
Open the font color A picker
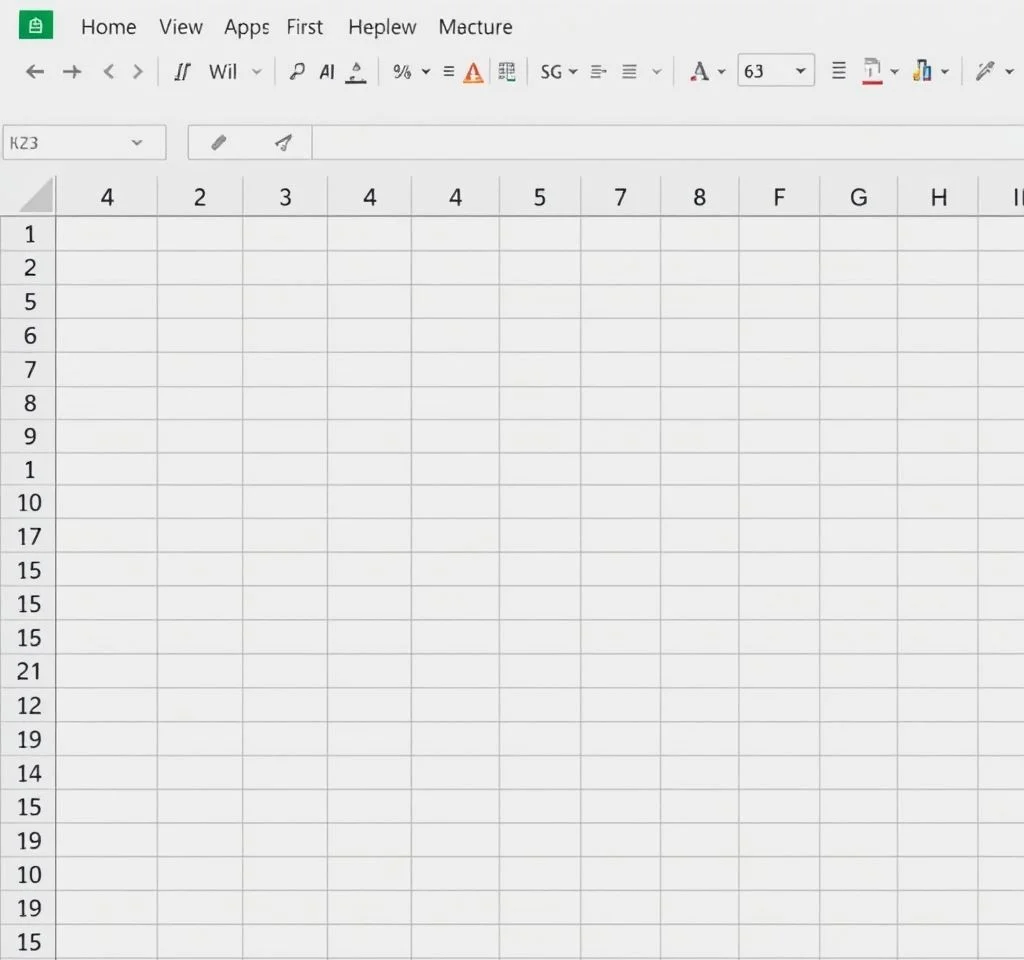click(x=700, y=72)
